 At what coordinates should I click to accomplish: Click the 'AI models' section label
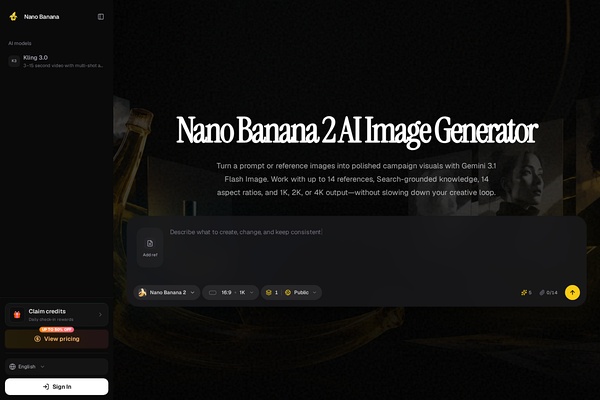[x=20, y=43]
